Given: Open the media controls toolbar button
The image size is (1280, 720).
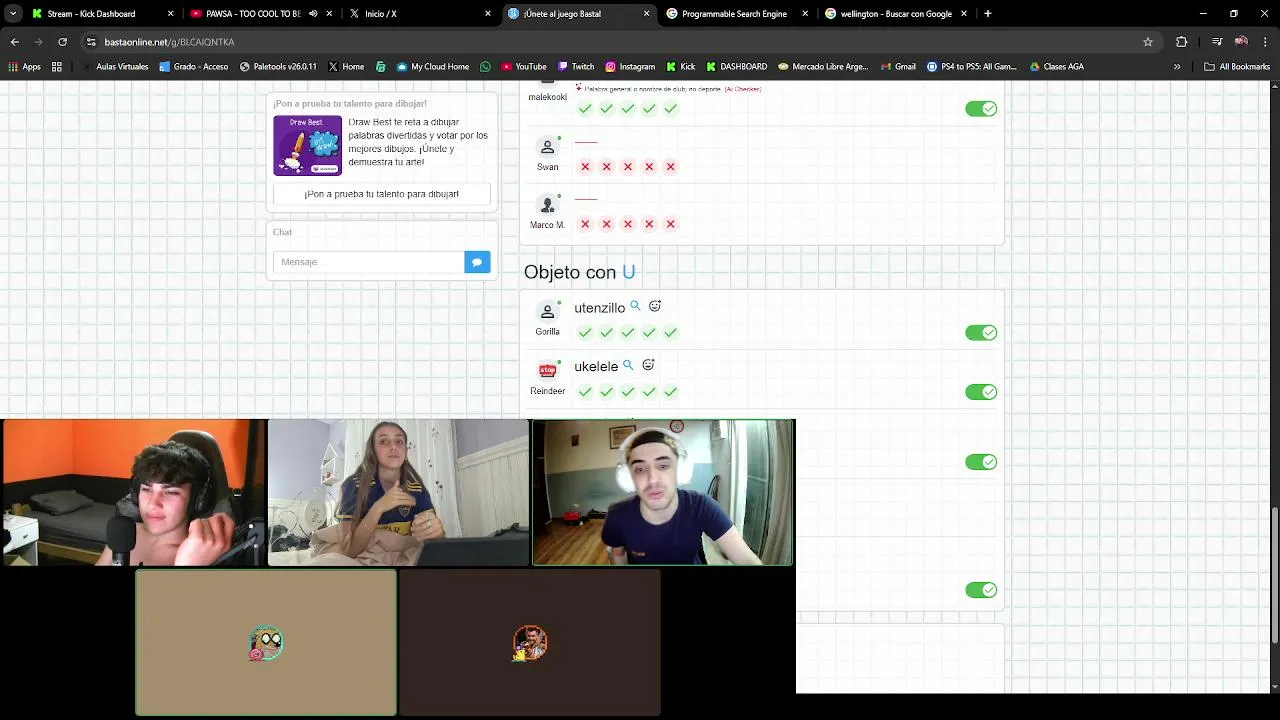Looking at the screenshot, I should point(1217,42).
